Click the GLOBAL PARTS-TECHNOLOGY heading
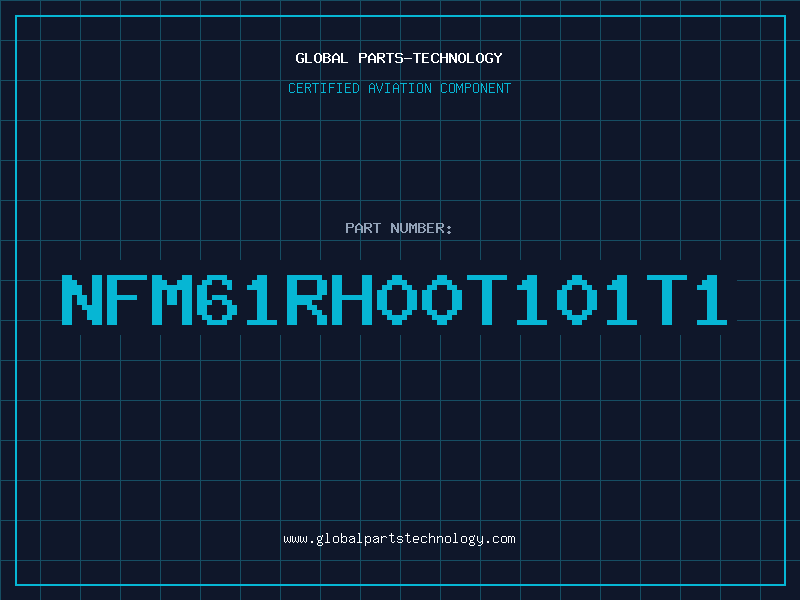 399,58
